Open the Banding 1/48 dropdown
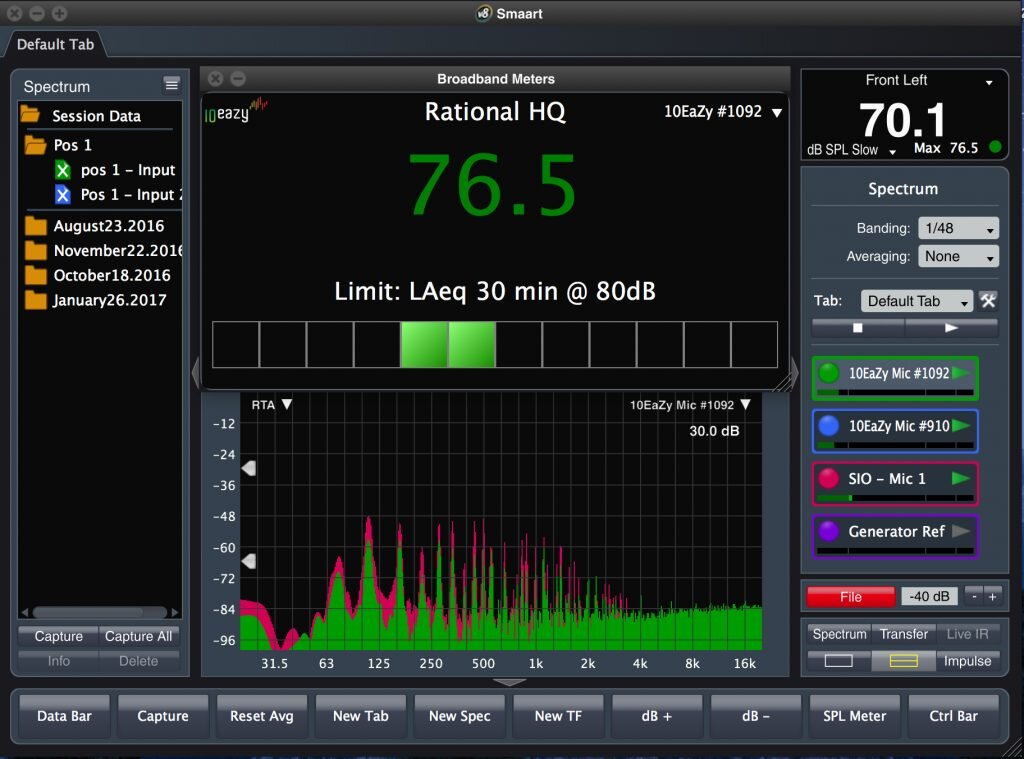Screen dimensions: 1024x759 (958, 228)
